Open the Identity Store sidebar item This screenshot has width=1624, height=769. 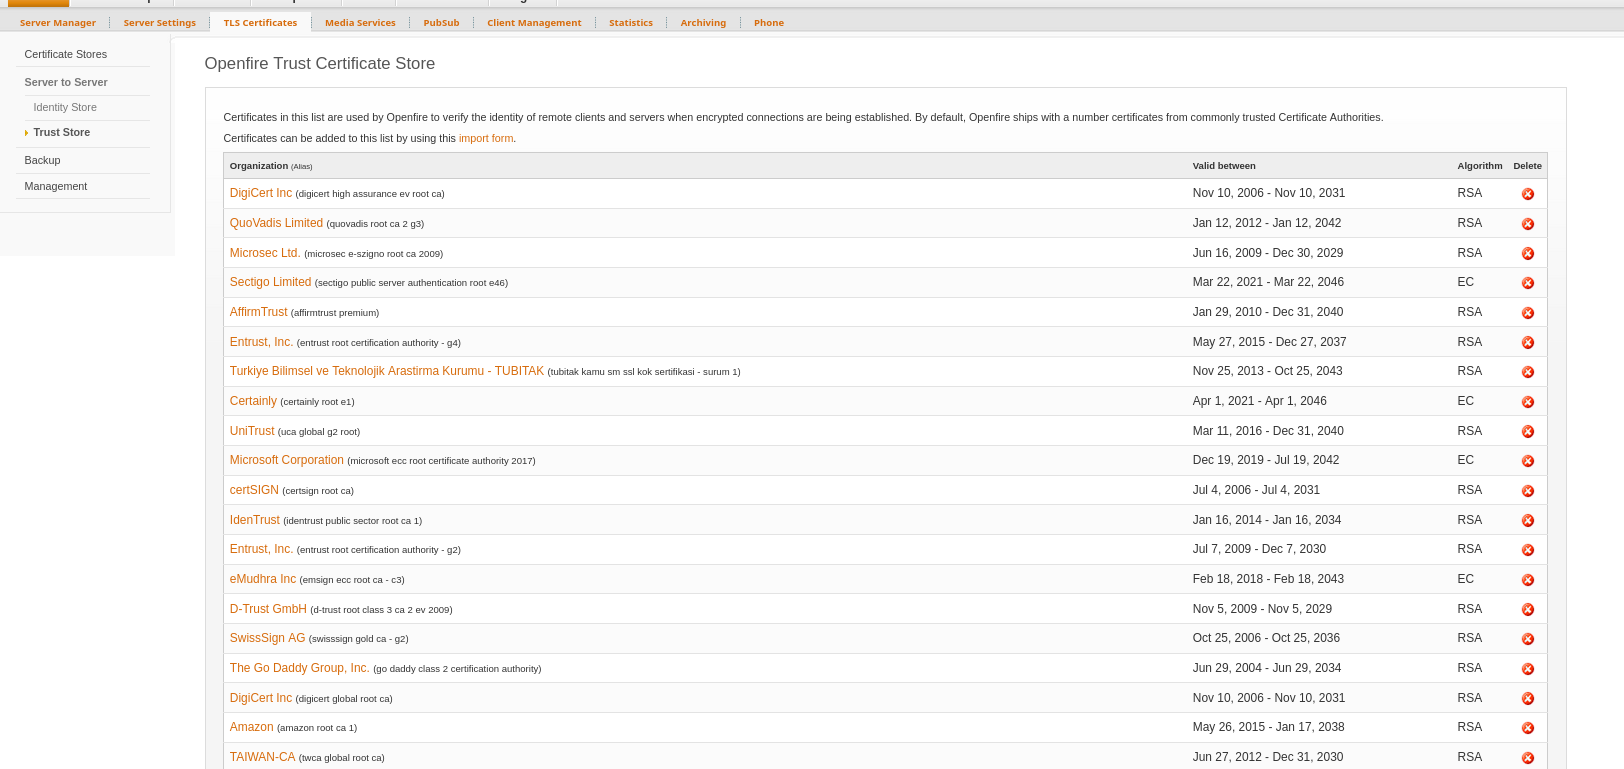(x=65, y=107)
